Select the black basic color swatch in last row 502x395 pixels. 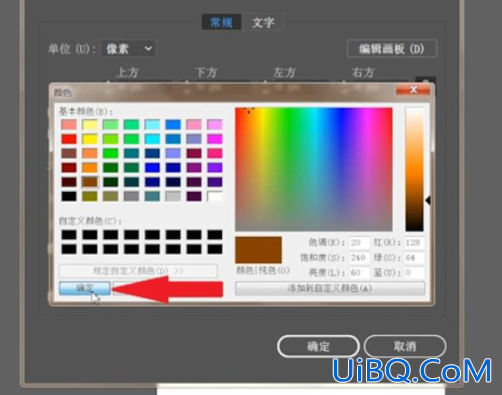click(x=69, y=196)
